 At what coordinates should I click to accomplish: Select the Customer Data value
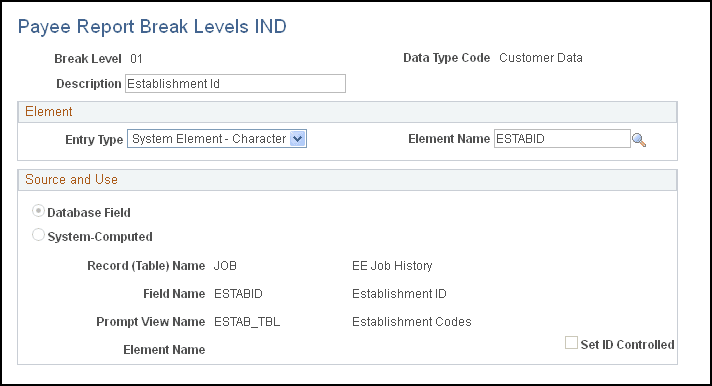pos(541,58)
